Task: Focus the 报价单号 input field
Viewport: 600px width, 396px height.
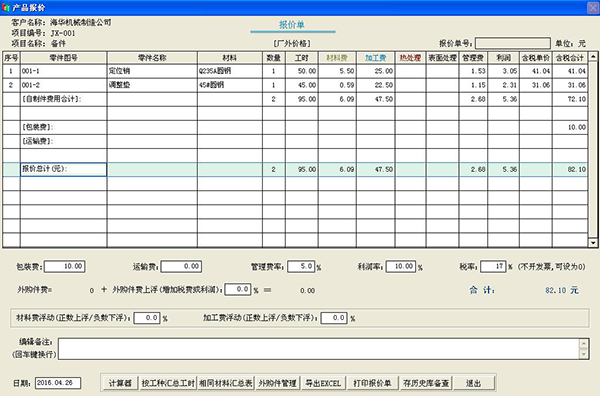Action: pos(513,43)
